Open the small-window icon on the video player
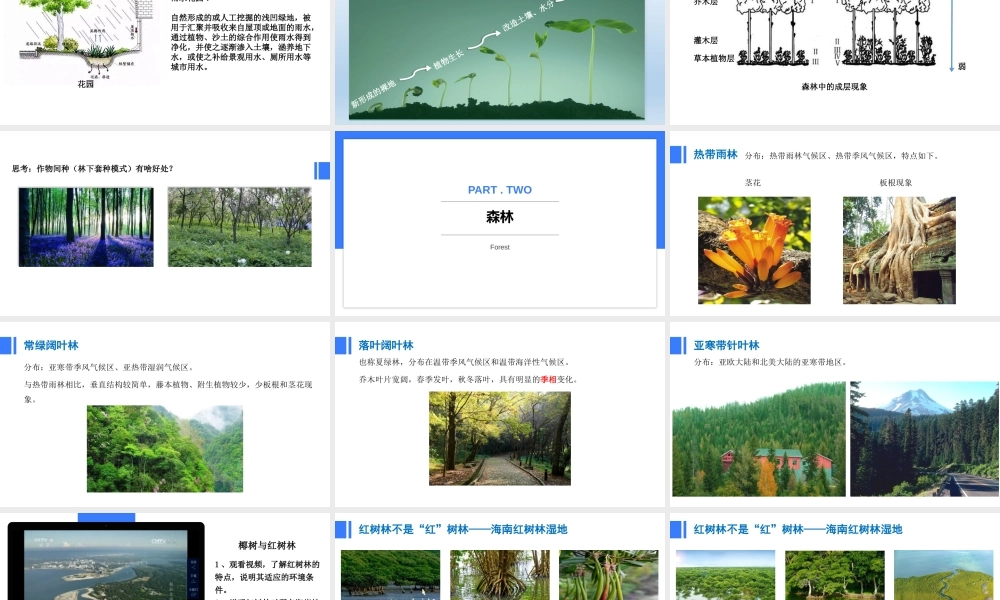This screenshot has width=1000, height=600. 192,591
